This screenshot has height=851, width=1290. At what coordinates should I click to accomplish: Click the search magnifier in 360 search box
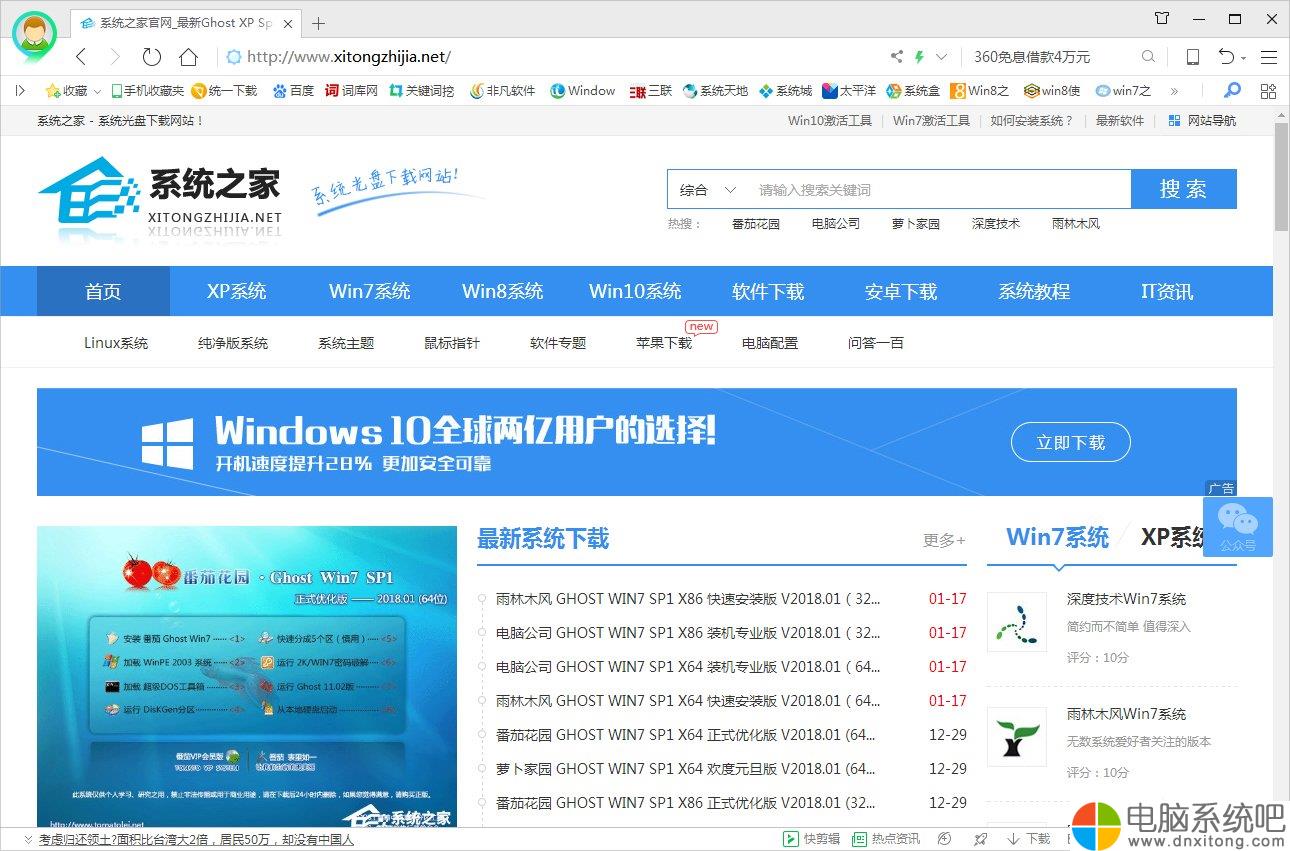tap(1148, 57)
